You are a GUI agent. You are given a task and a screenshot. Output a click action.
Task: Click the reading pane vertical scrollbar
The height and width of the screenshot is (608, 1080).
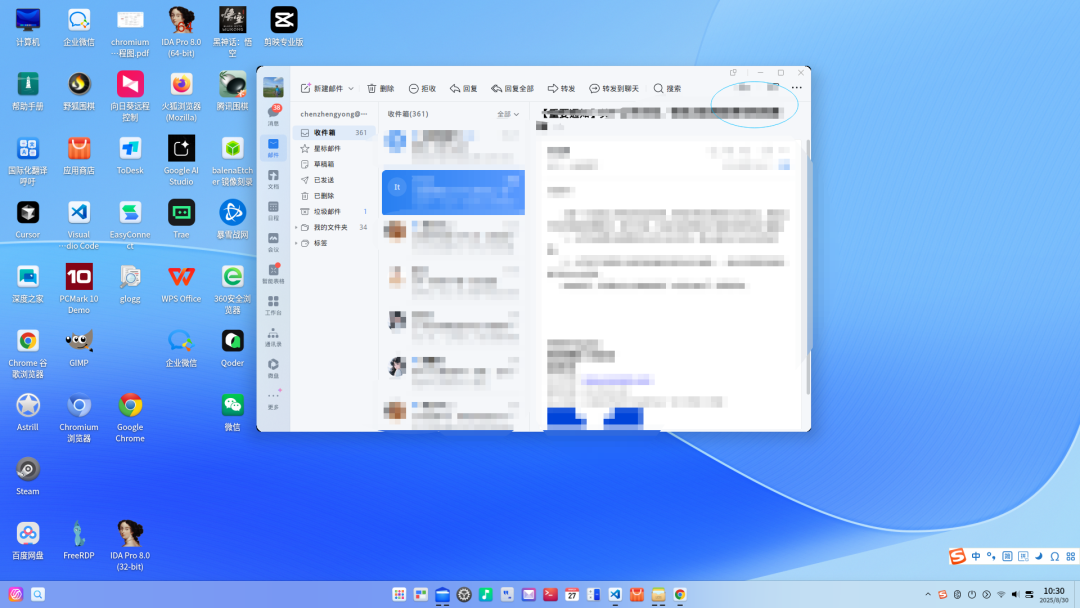(x=807, y=267)
